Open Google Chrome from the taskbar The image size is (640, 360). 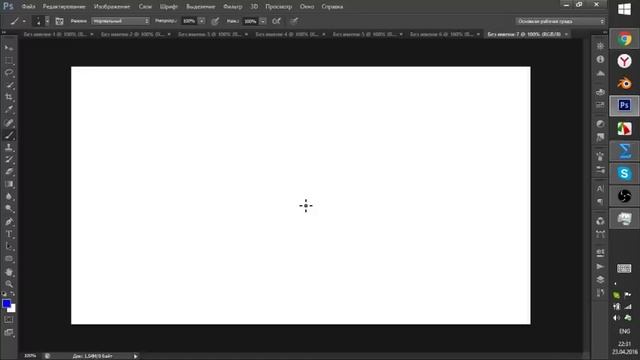(624, 39)
